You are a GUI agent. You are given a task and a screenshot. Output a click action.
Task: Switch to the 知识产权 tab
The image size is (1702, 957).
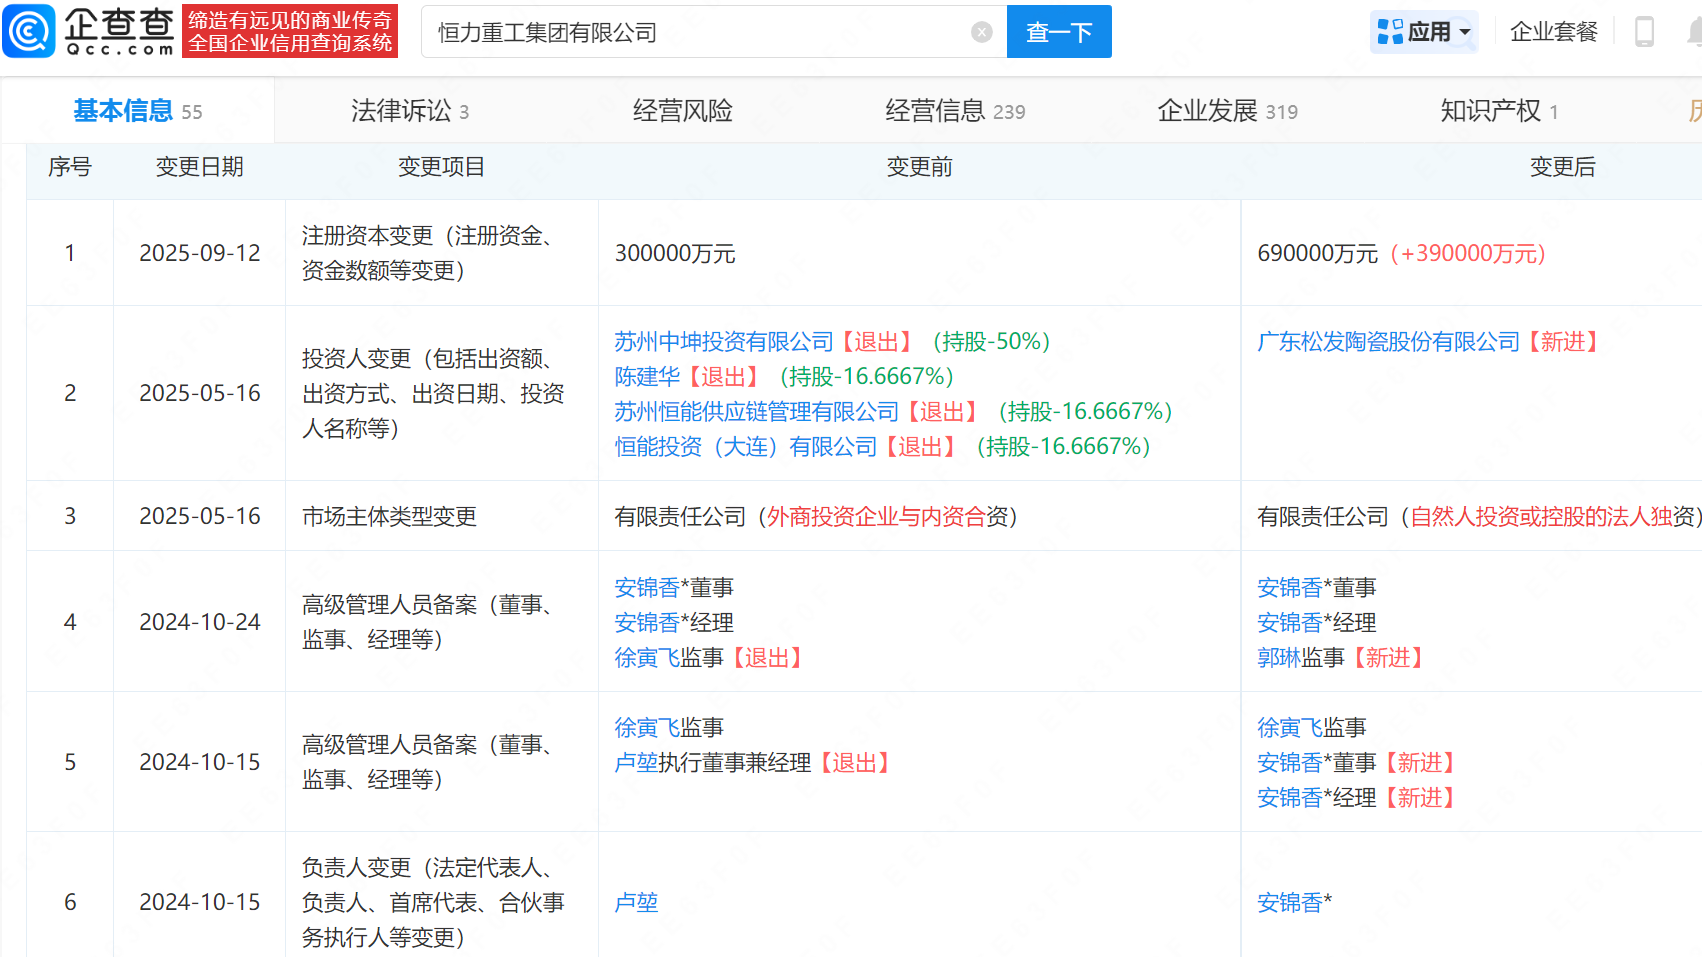[x=1499, y=111]
